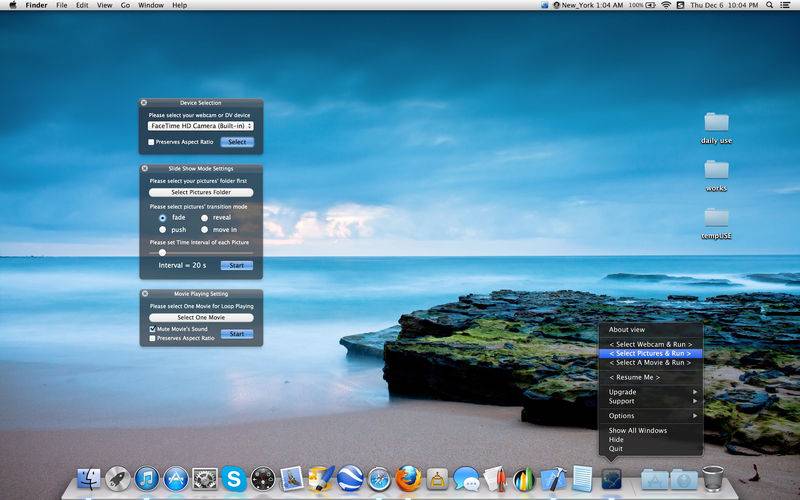
Task: Select the "reveal" transition mode
Action: click(205, 217)
